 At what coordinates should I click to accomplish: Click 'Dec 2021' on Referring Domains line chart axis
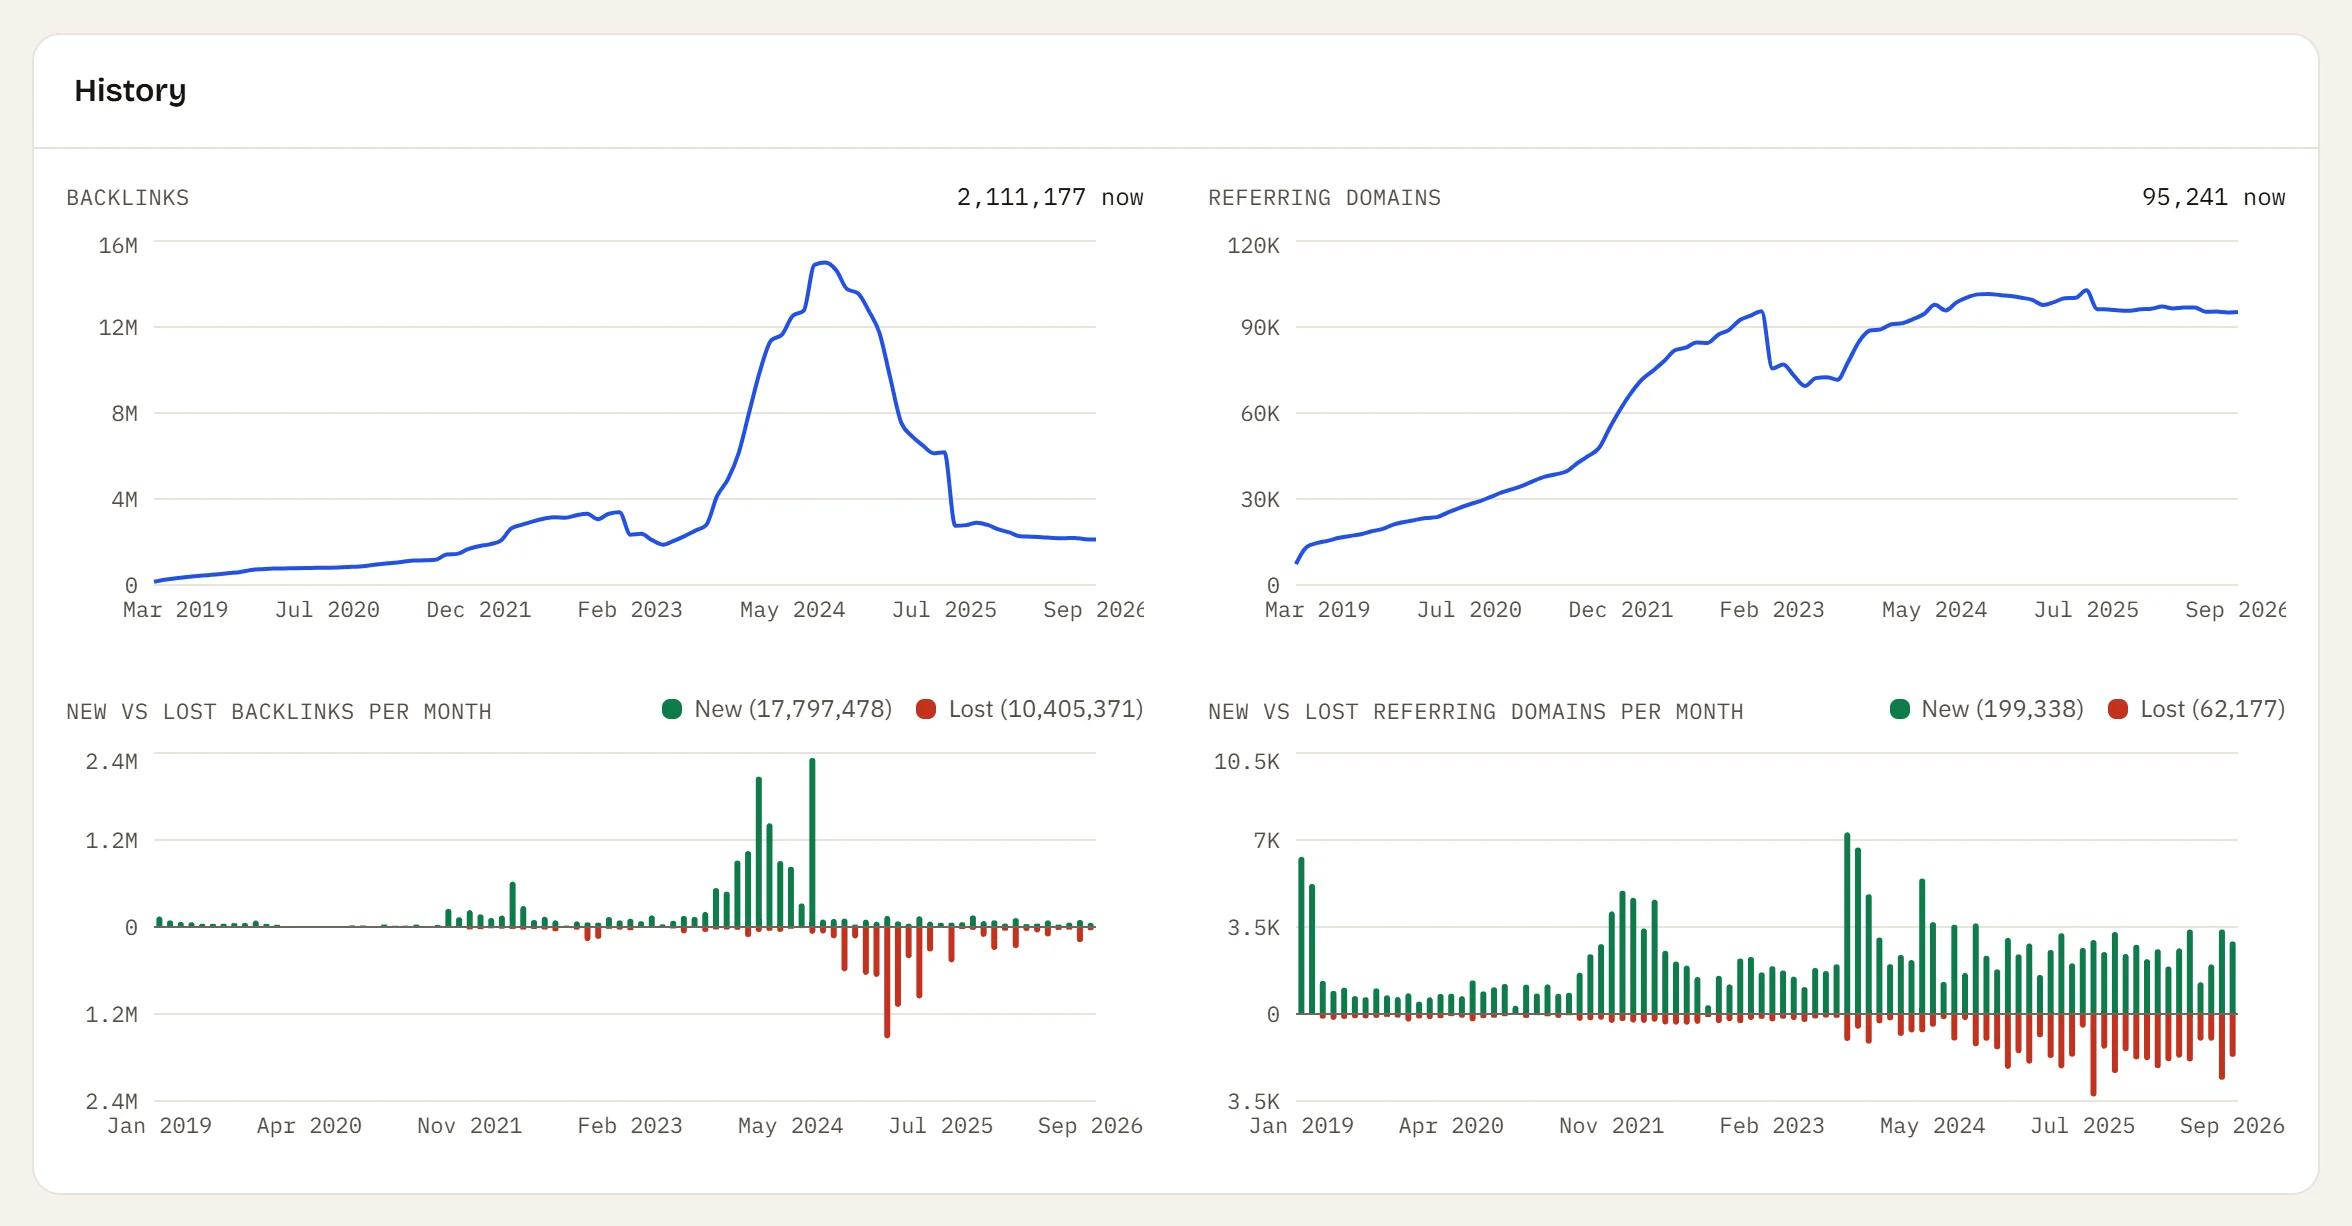(x=1620, y=610)
